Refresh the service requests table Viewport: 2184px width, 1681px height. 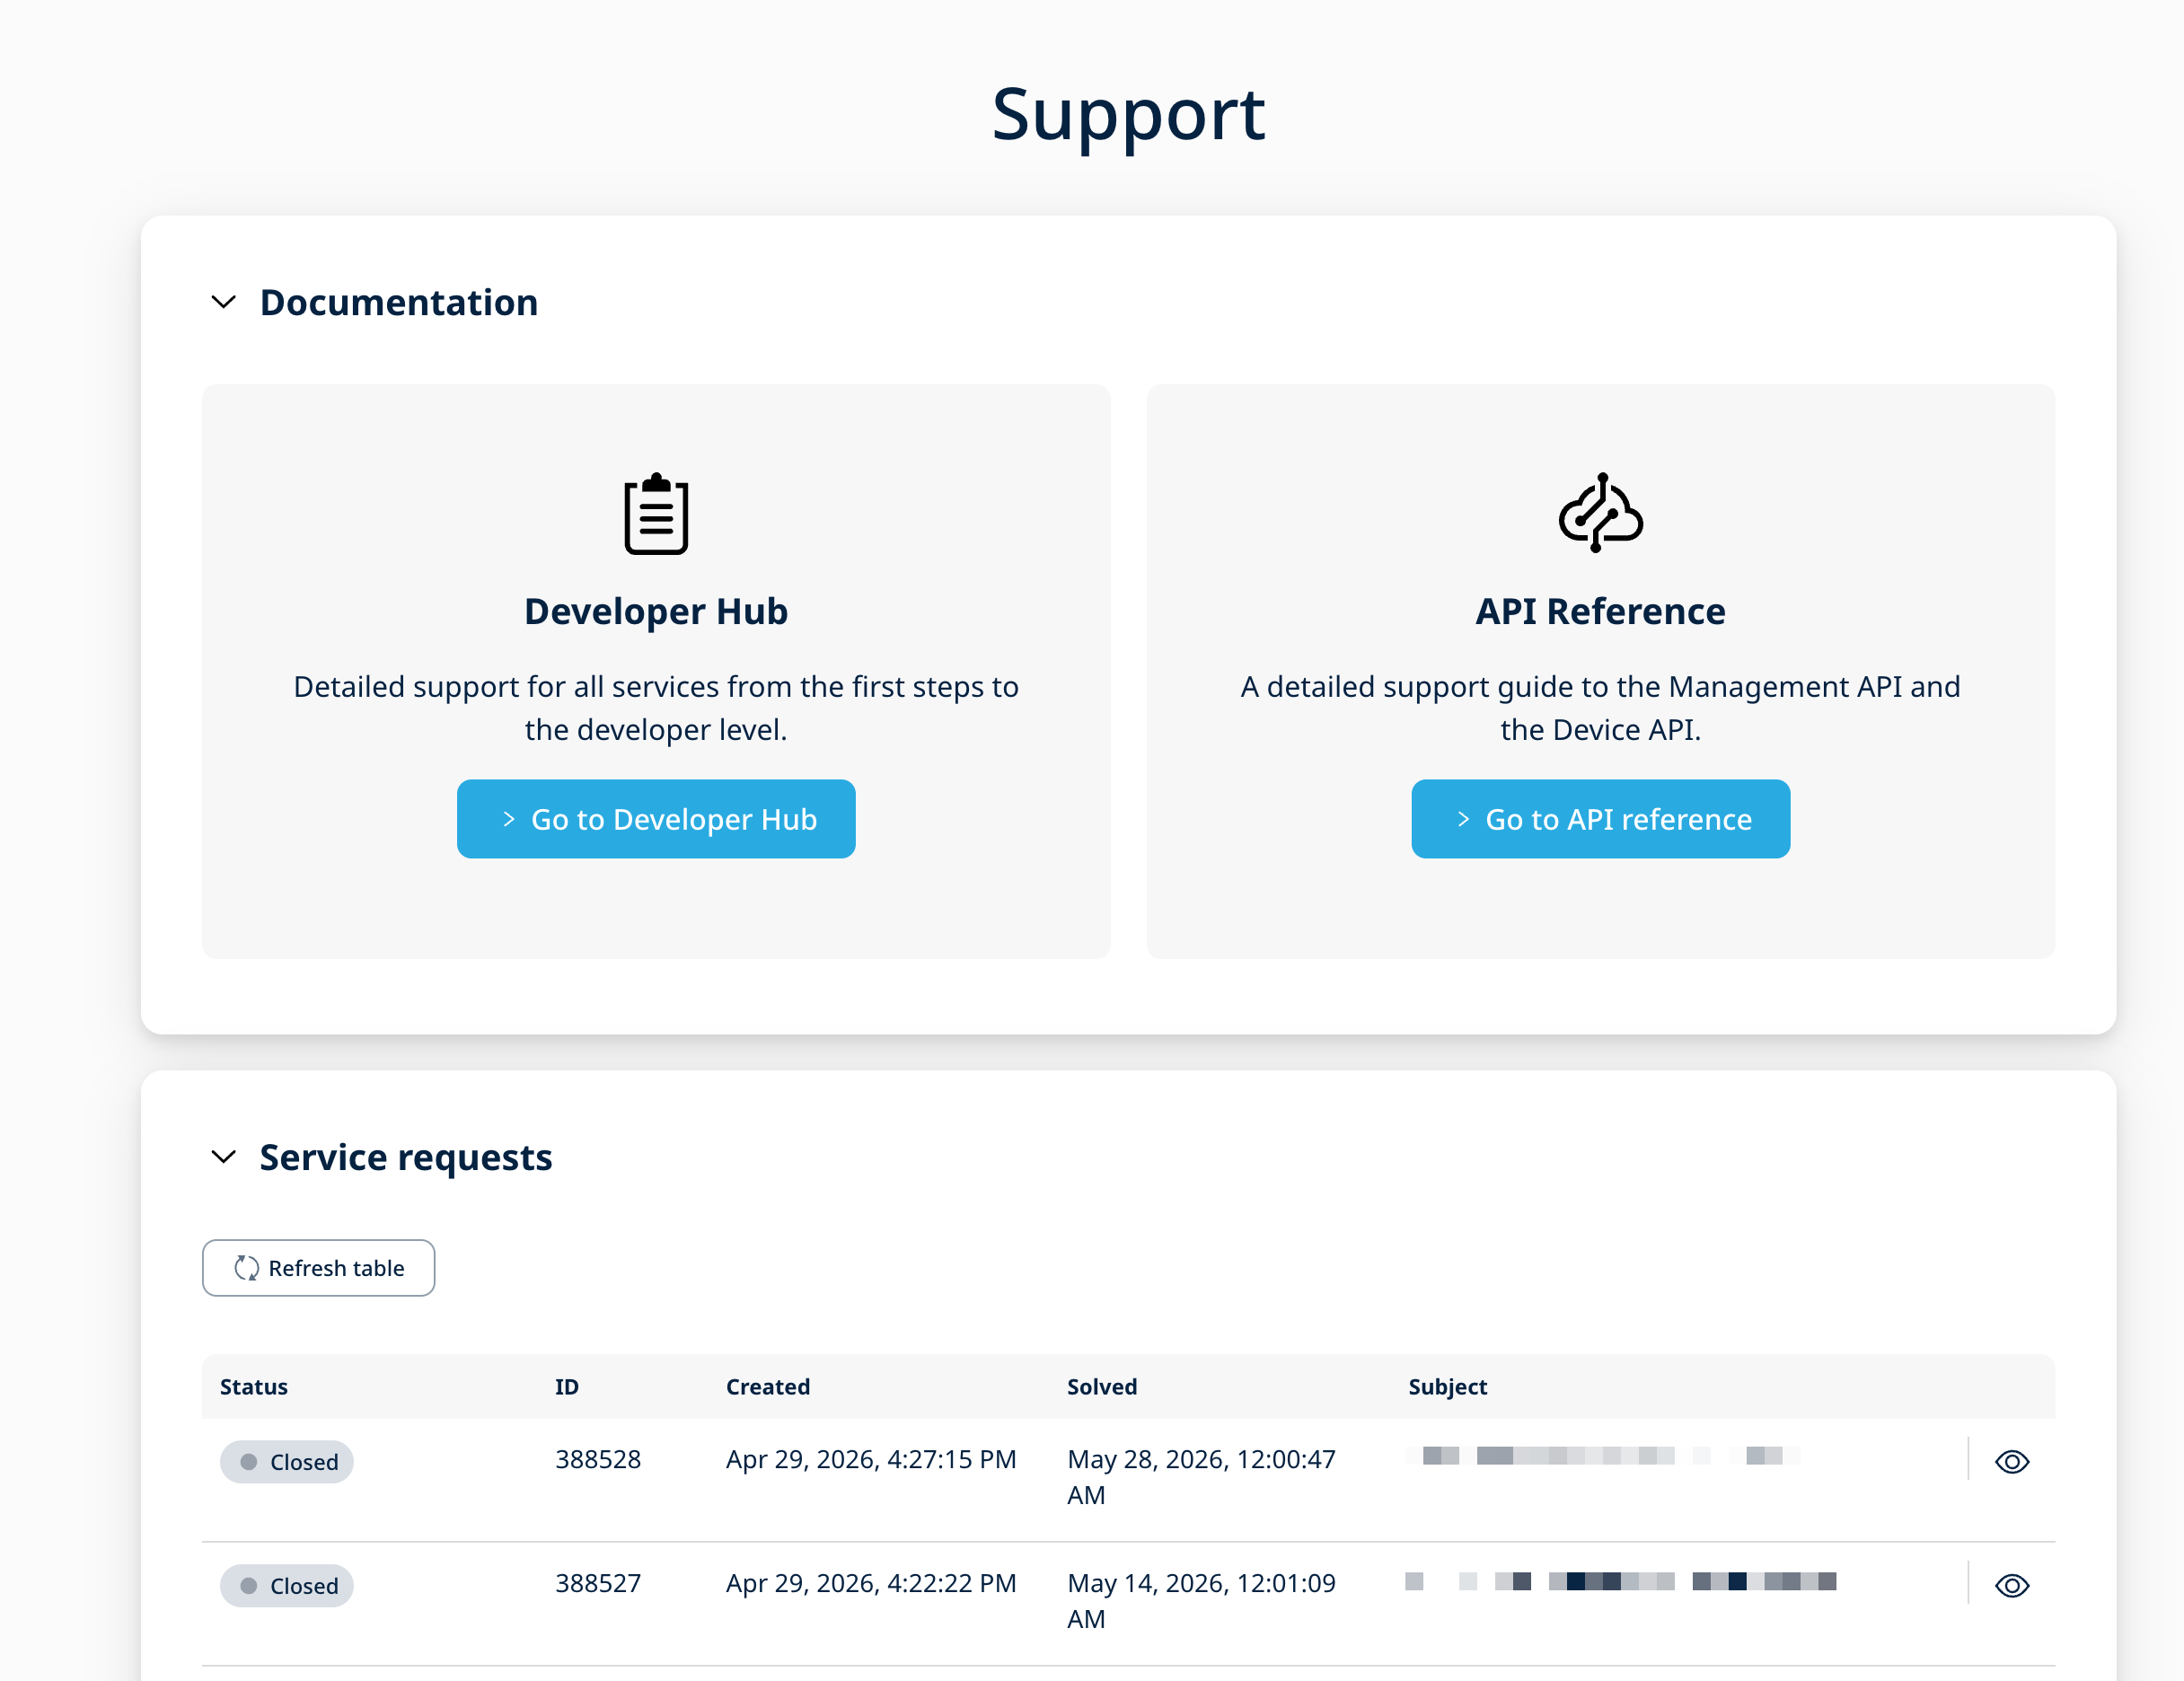[x=318, y=1268]
